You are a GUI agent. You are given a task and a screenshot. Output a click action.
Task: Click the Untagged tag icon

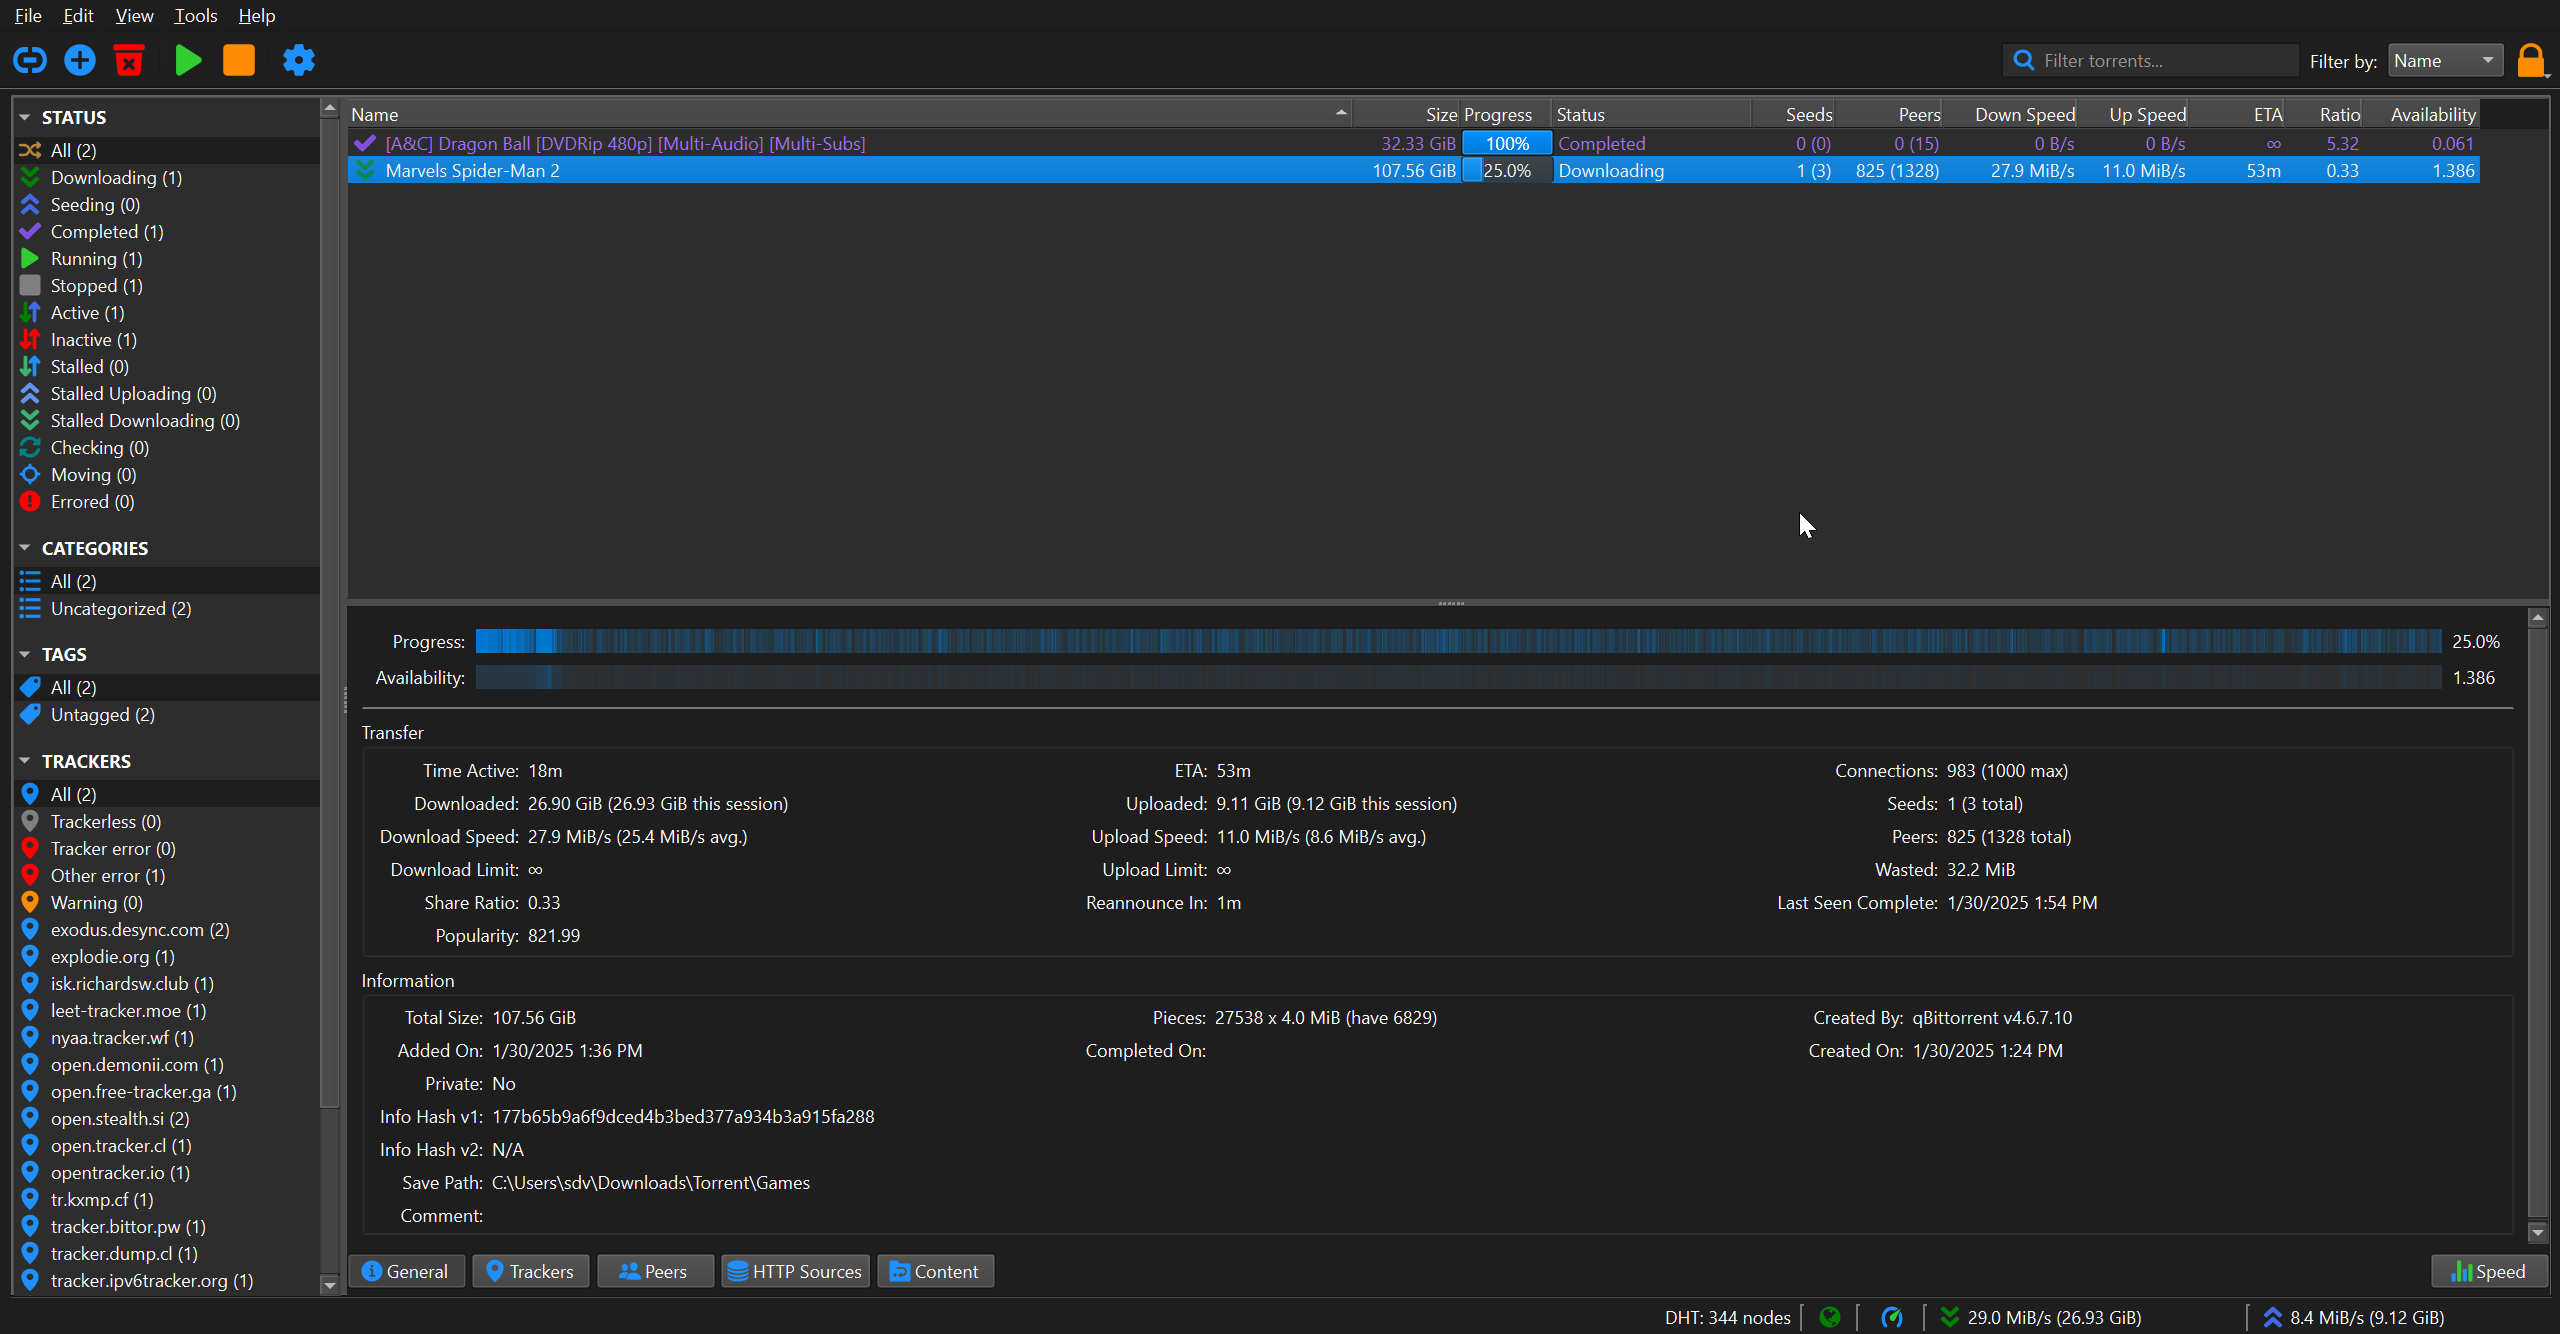[x=30, y=715]
